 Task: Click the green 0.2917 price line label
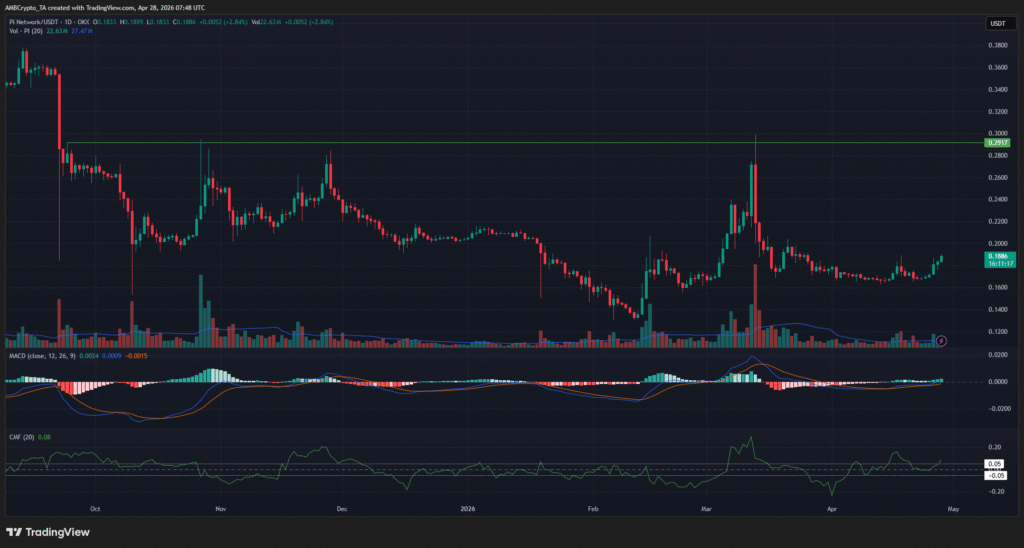click(997, 142)
